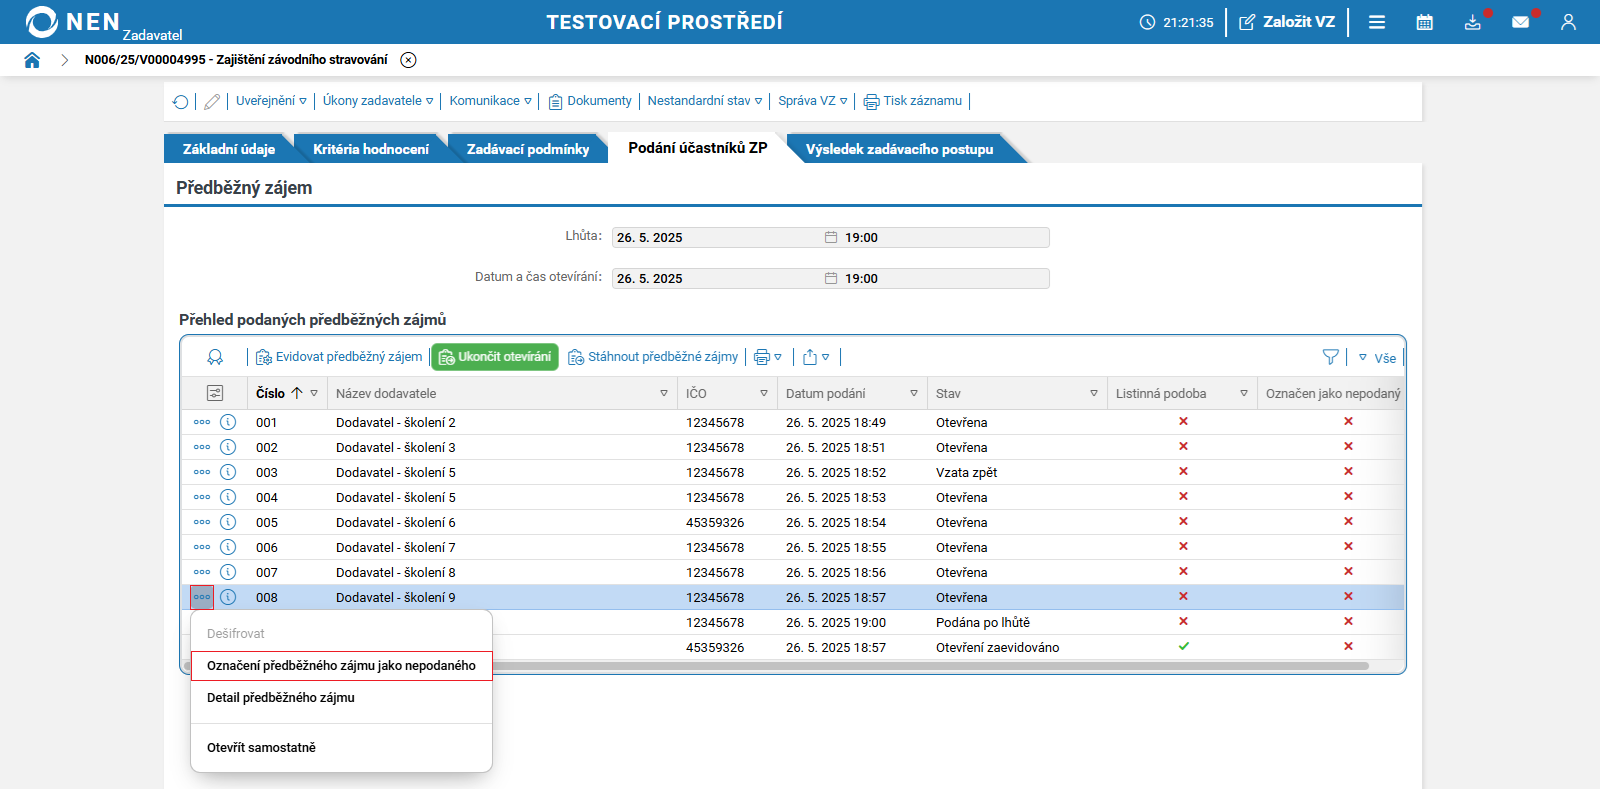Open row 007 three-dot actions menu
Viewport: 1600px width, 789px height.
tap(202, 572)
